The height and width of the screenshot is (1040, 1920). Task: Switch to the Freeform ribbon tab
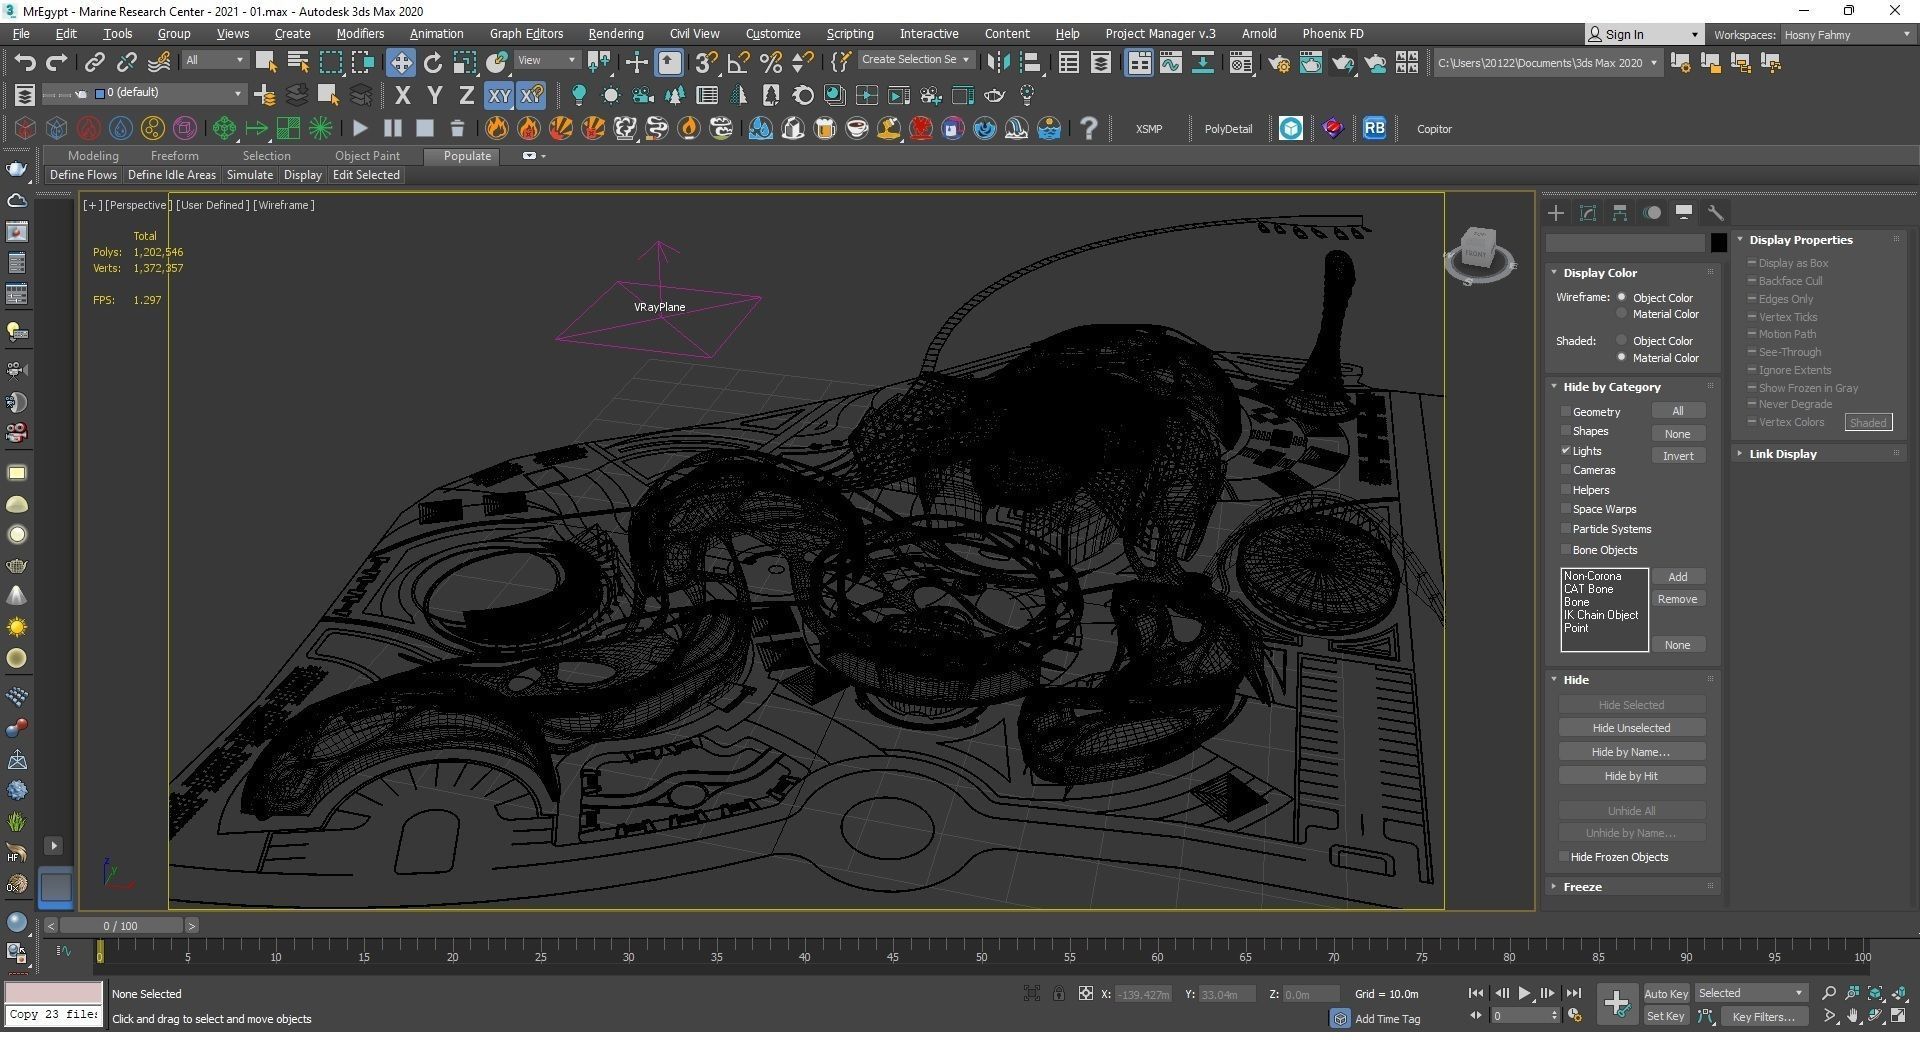[x=174, y=156]
